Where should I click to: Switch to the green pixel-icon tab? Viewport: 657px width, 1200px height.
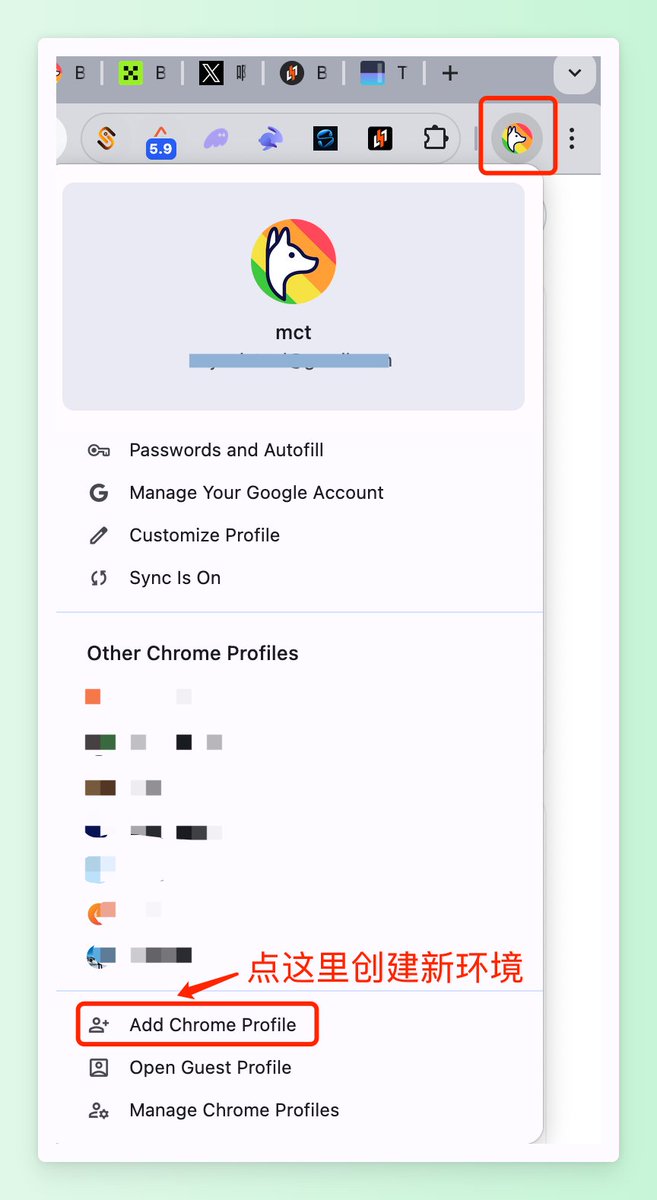click(130, 73)
